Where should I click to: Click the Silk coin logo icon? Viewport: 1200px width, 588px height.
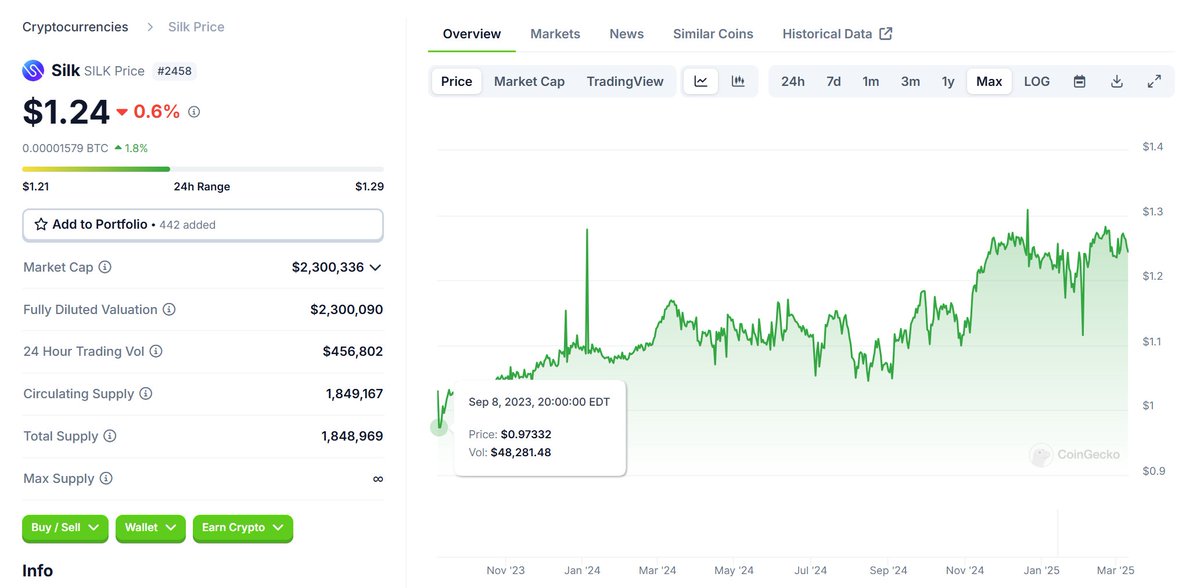coord(34,71)
